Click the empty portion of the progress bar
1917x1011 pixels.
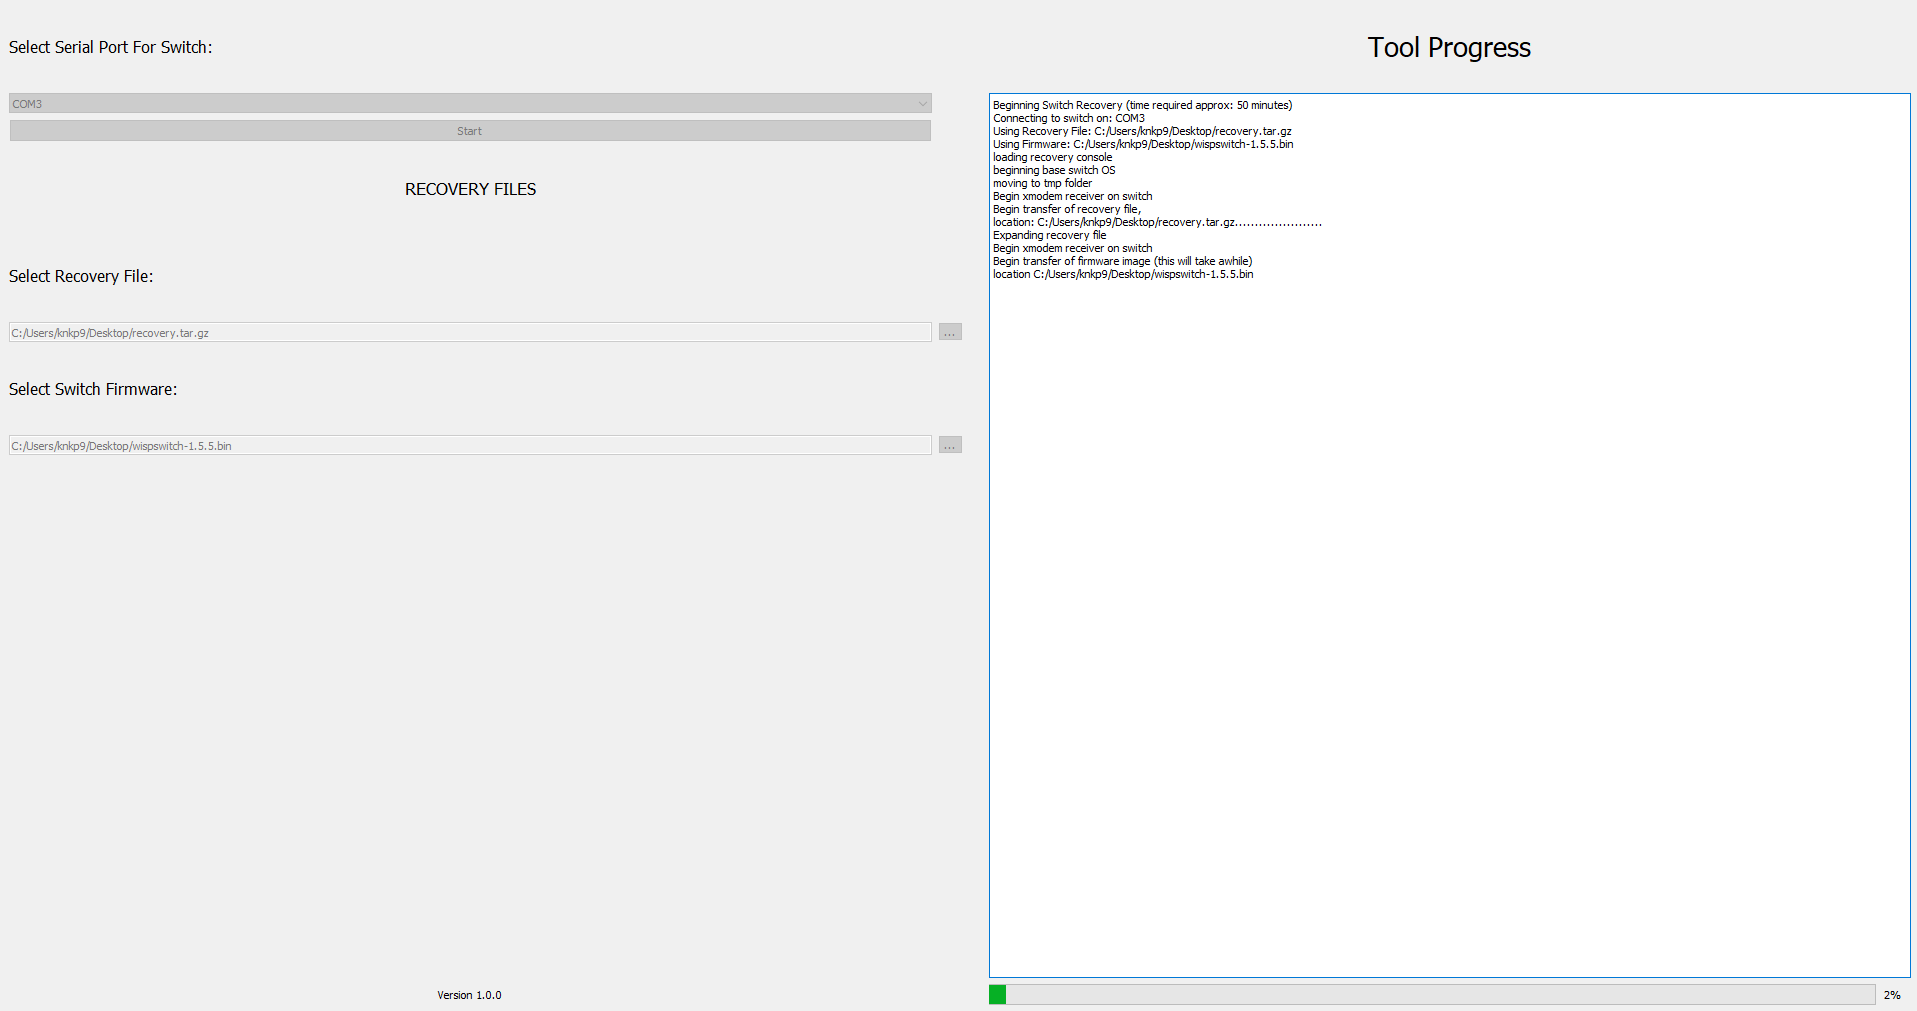(1440, 994)
